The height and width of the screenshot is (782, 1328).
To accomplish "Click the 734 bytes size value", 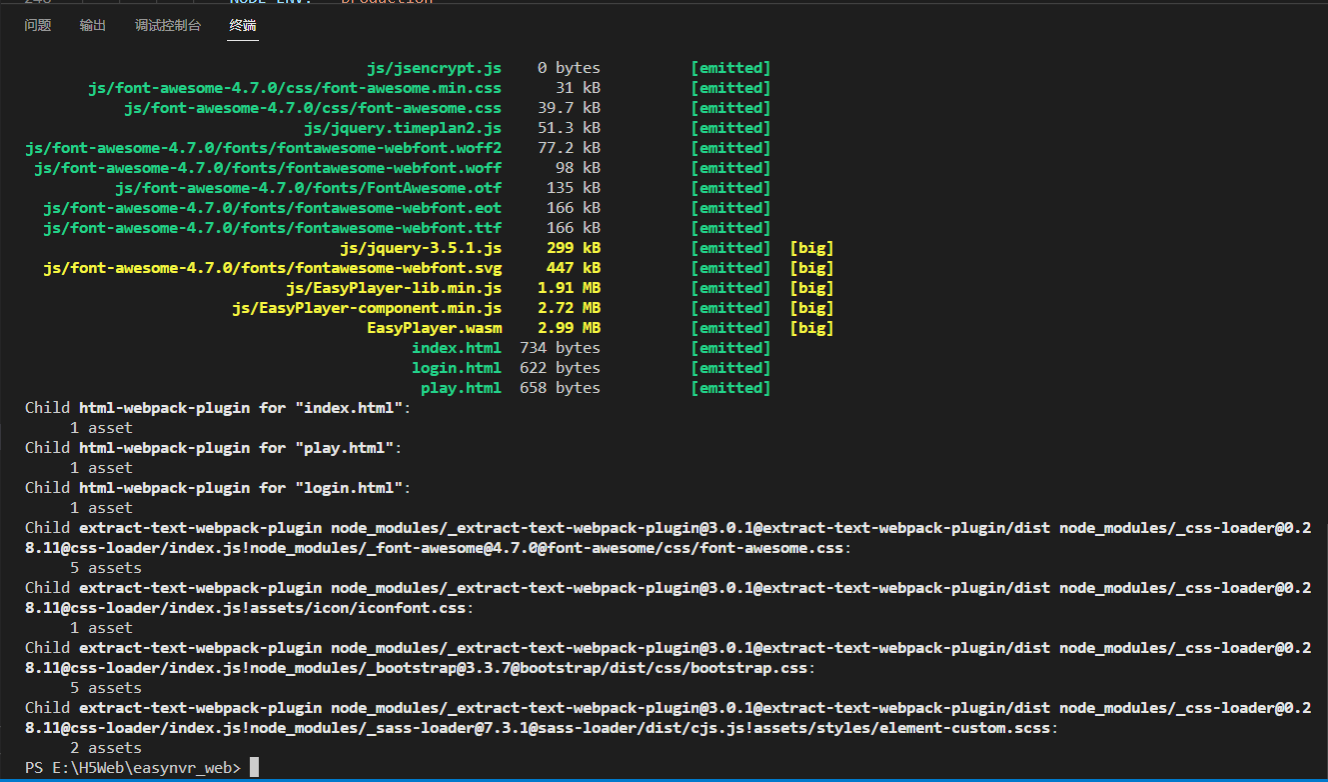I will click(x=560, y=348).
